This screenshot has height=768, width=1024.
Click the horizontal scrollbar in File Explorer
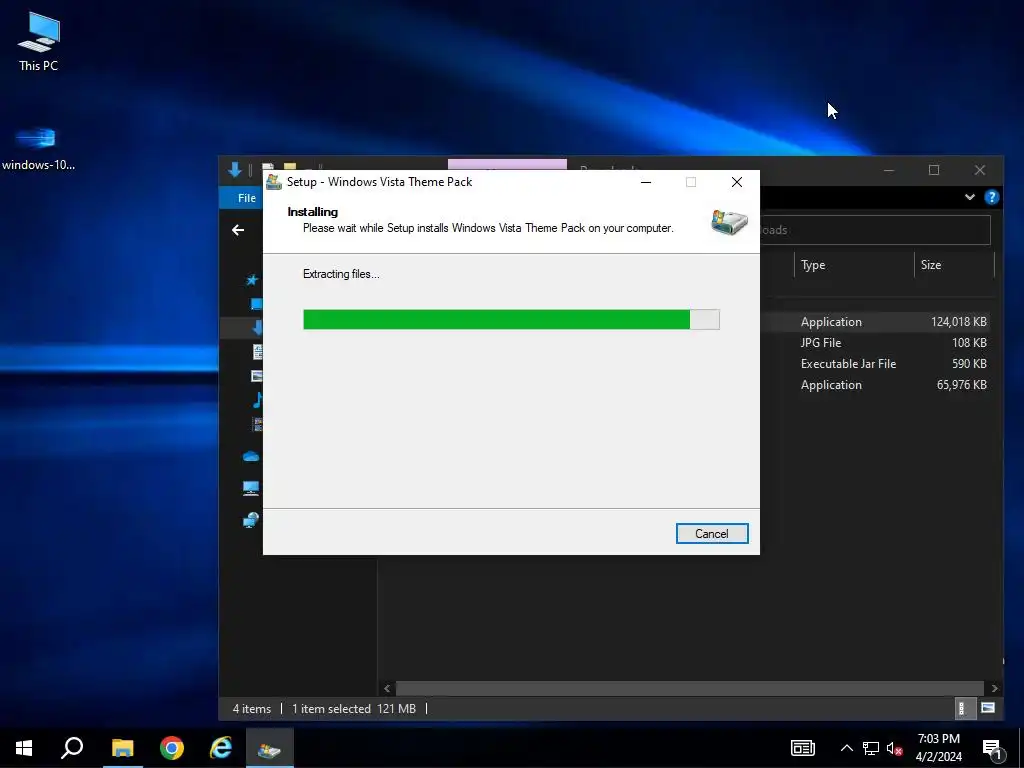click(690, 688)
